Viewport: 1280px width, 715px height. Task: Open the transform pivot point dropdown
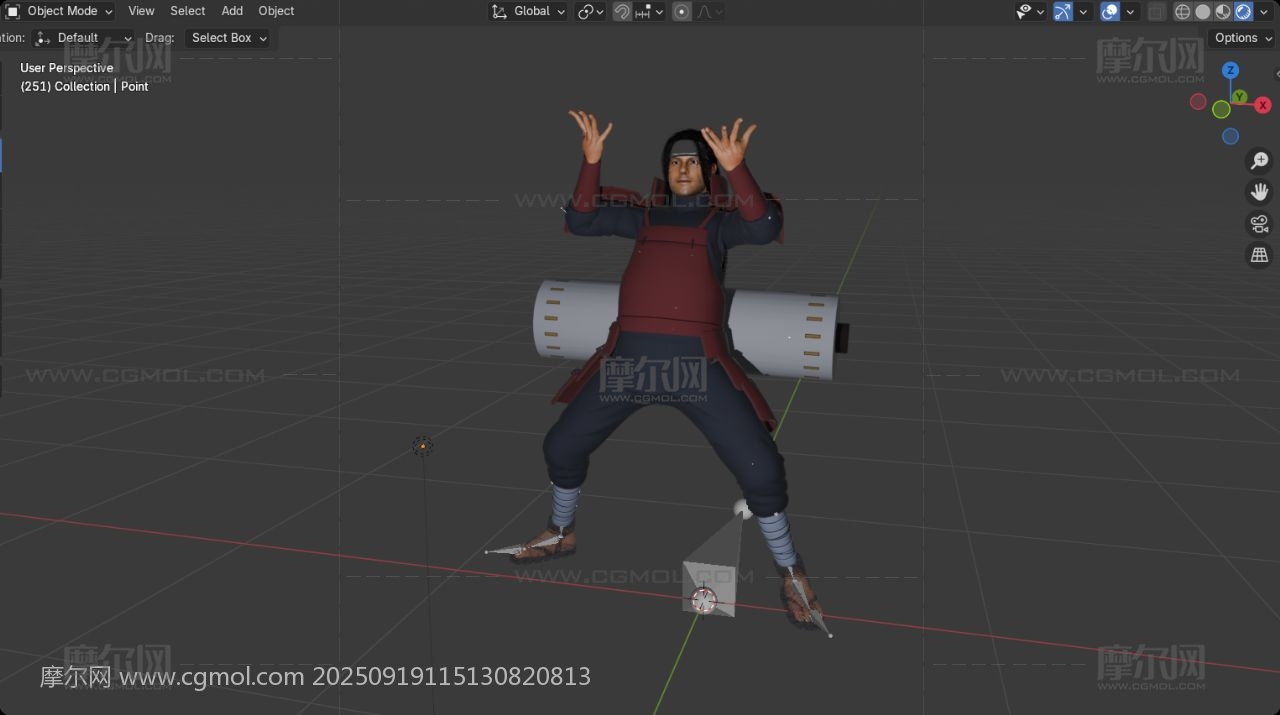[x=590, y=11]
